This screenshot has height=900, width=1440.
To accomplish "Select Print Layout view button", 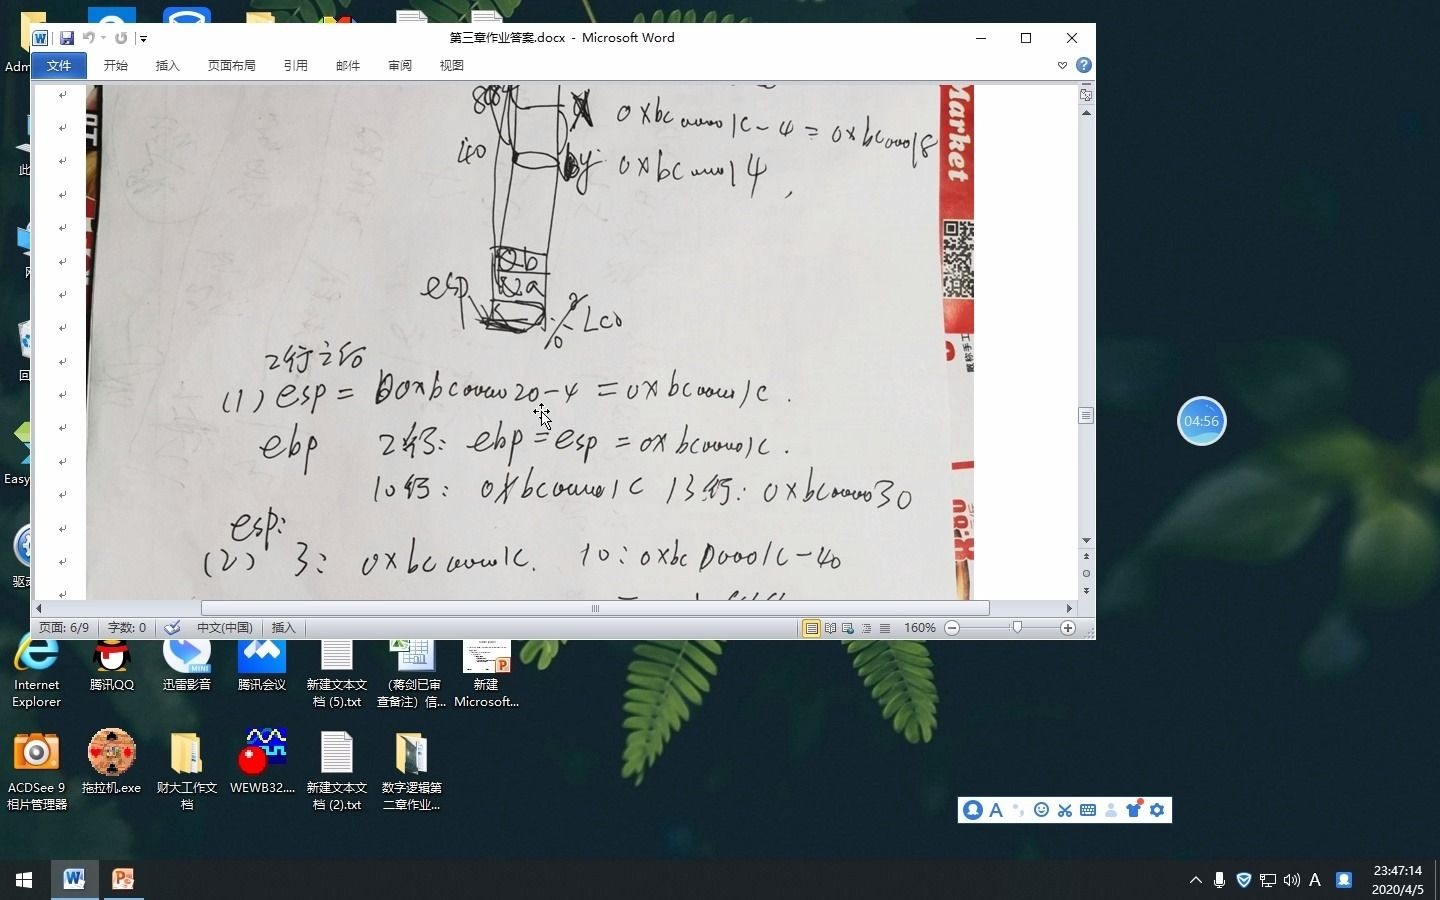I will tap(811, 628).
